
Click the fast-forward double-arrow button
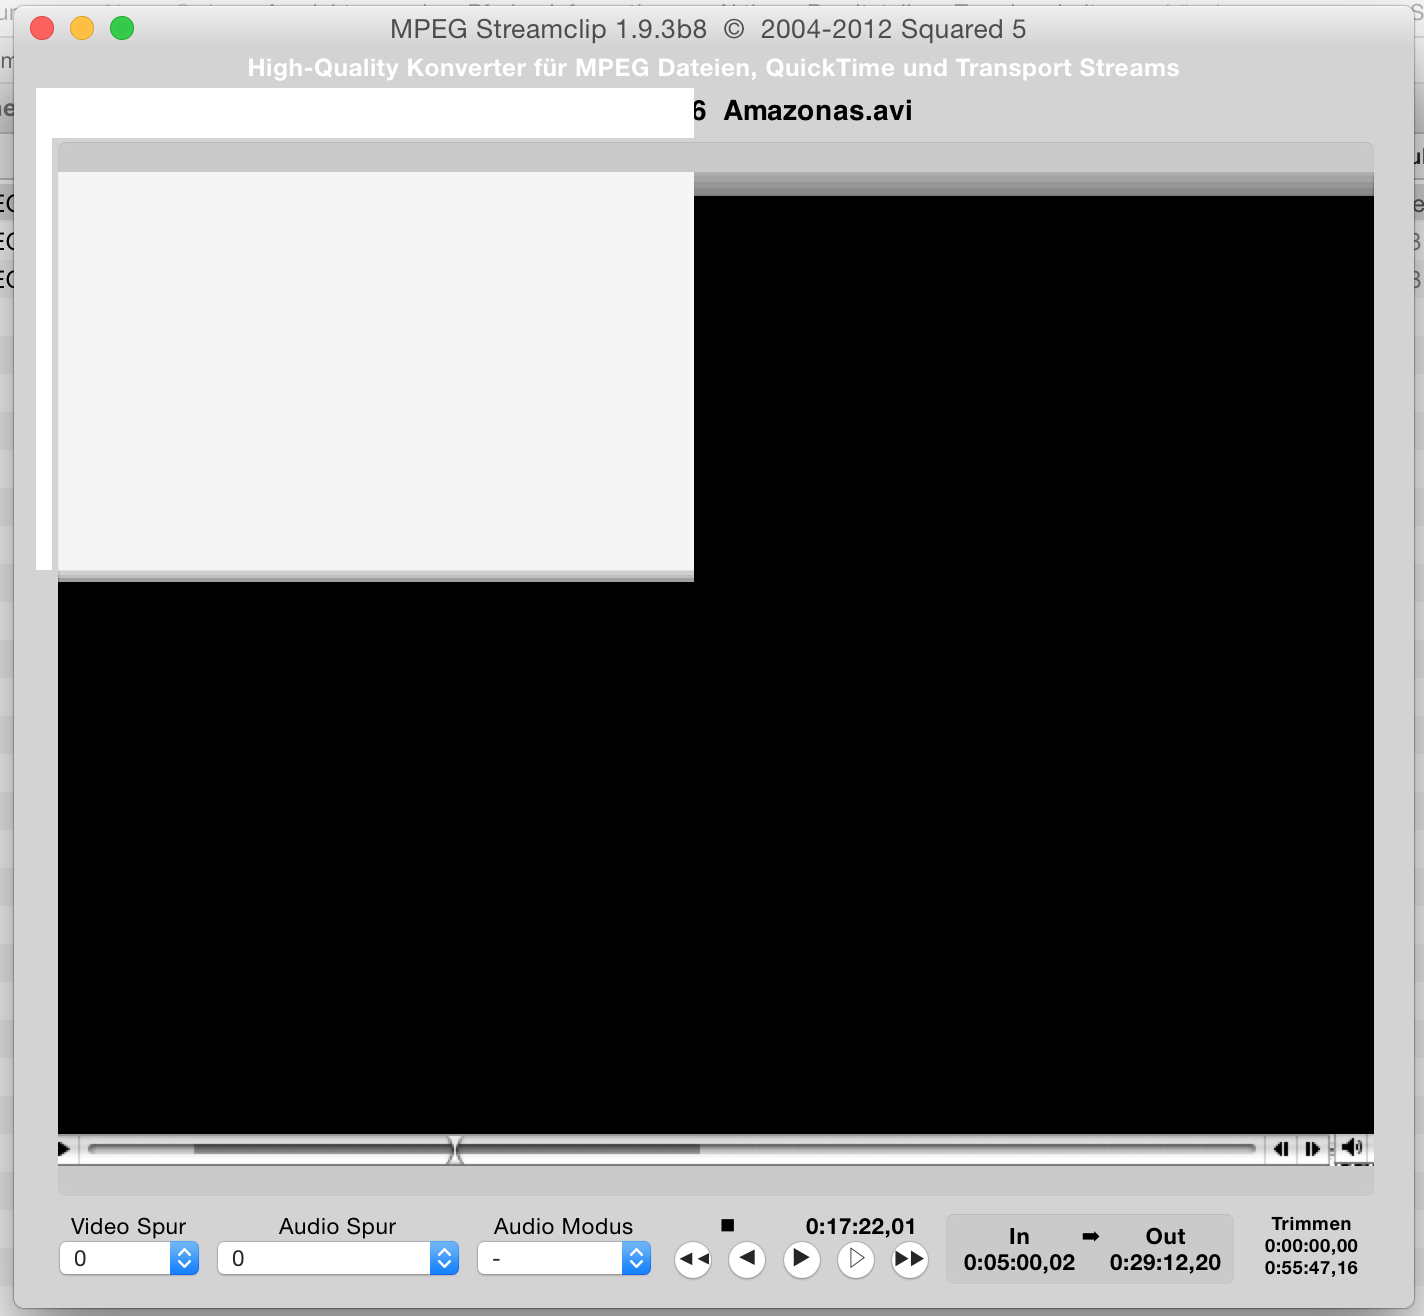pyautogui.click(x=909, y=1259)
